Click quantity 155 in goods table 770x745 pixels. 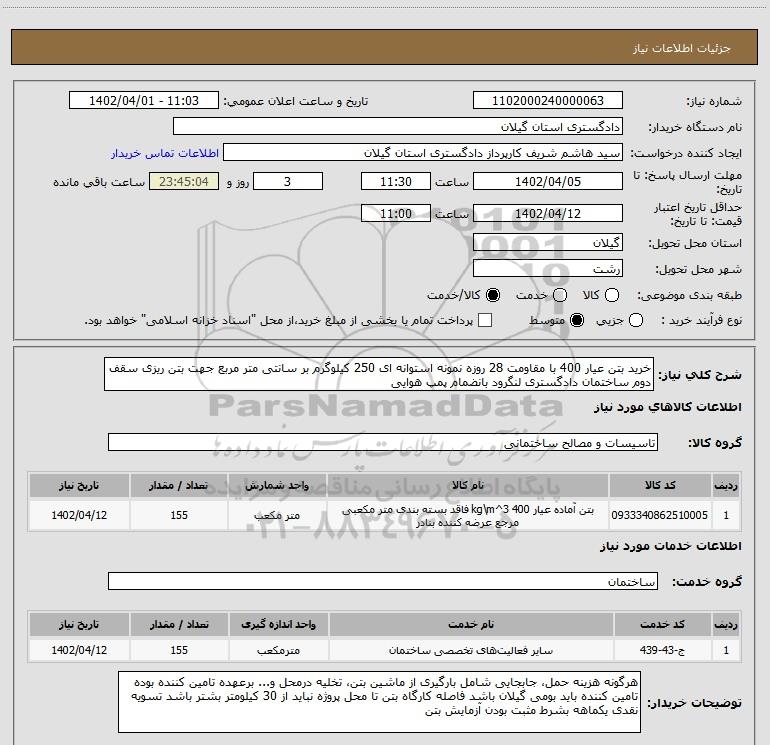tap(179, 515)
